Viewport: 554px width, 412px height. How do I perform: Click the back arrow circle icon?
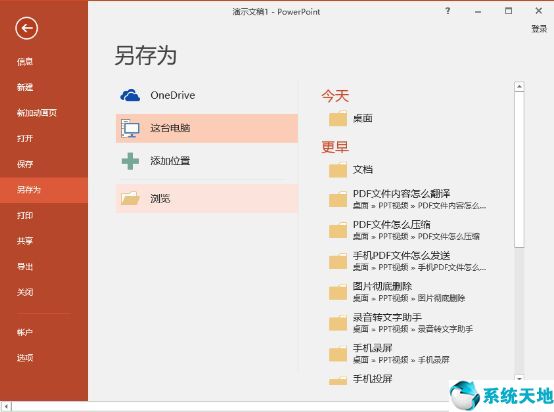pos(26,28)
